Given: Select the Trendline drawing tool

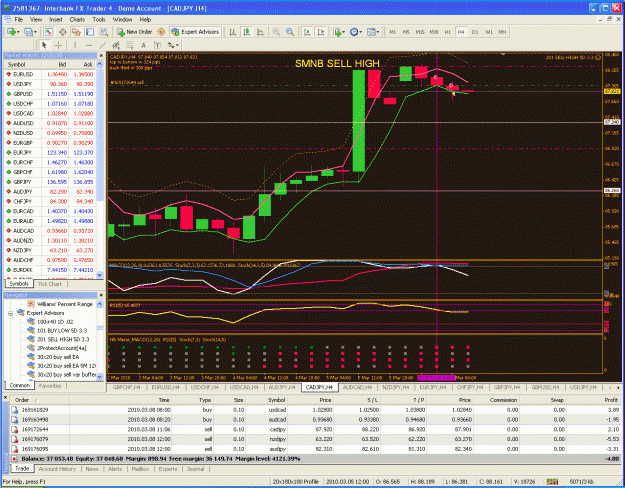Looking at the screenshot, I should [x=102, y=45].
